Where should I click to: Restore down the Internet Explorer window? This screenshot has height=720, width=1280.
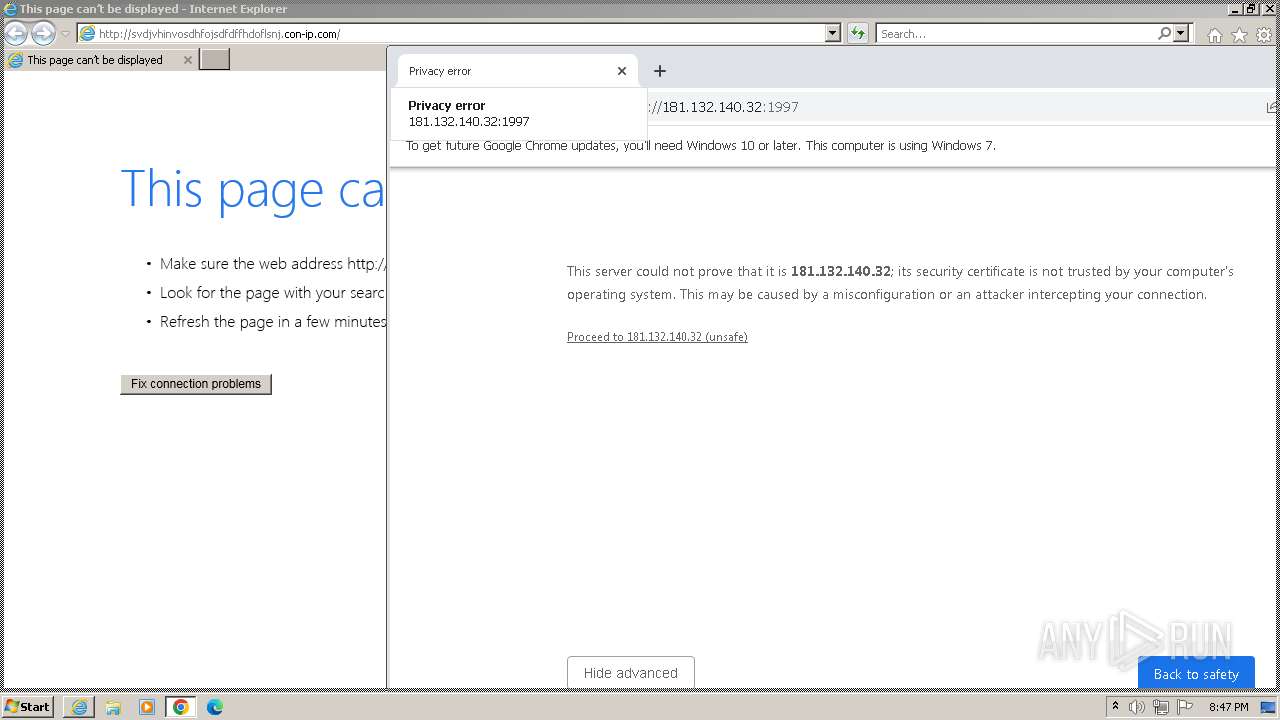[x=1251, y=9]
